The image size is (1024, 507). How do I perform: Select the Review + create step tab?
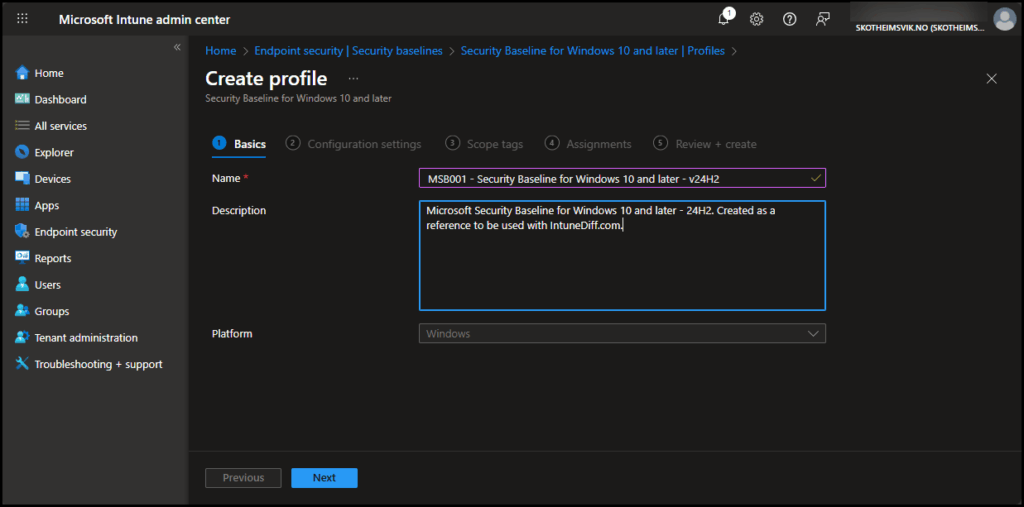tap(705, 144)
